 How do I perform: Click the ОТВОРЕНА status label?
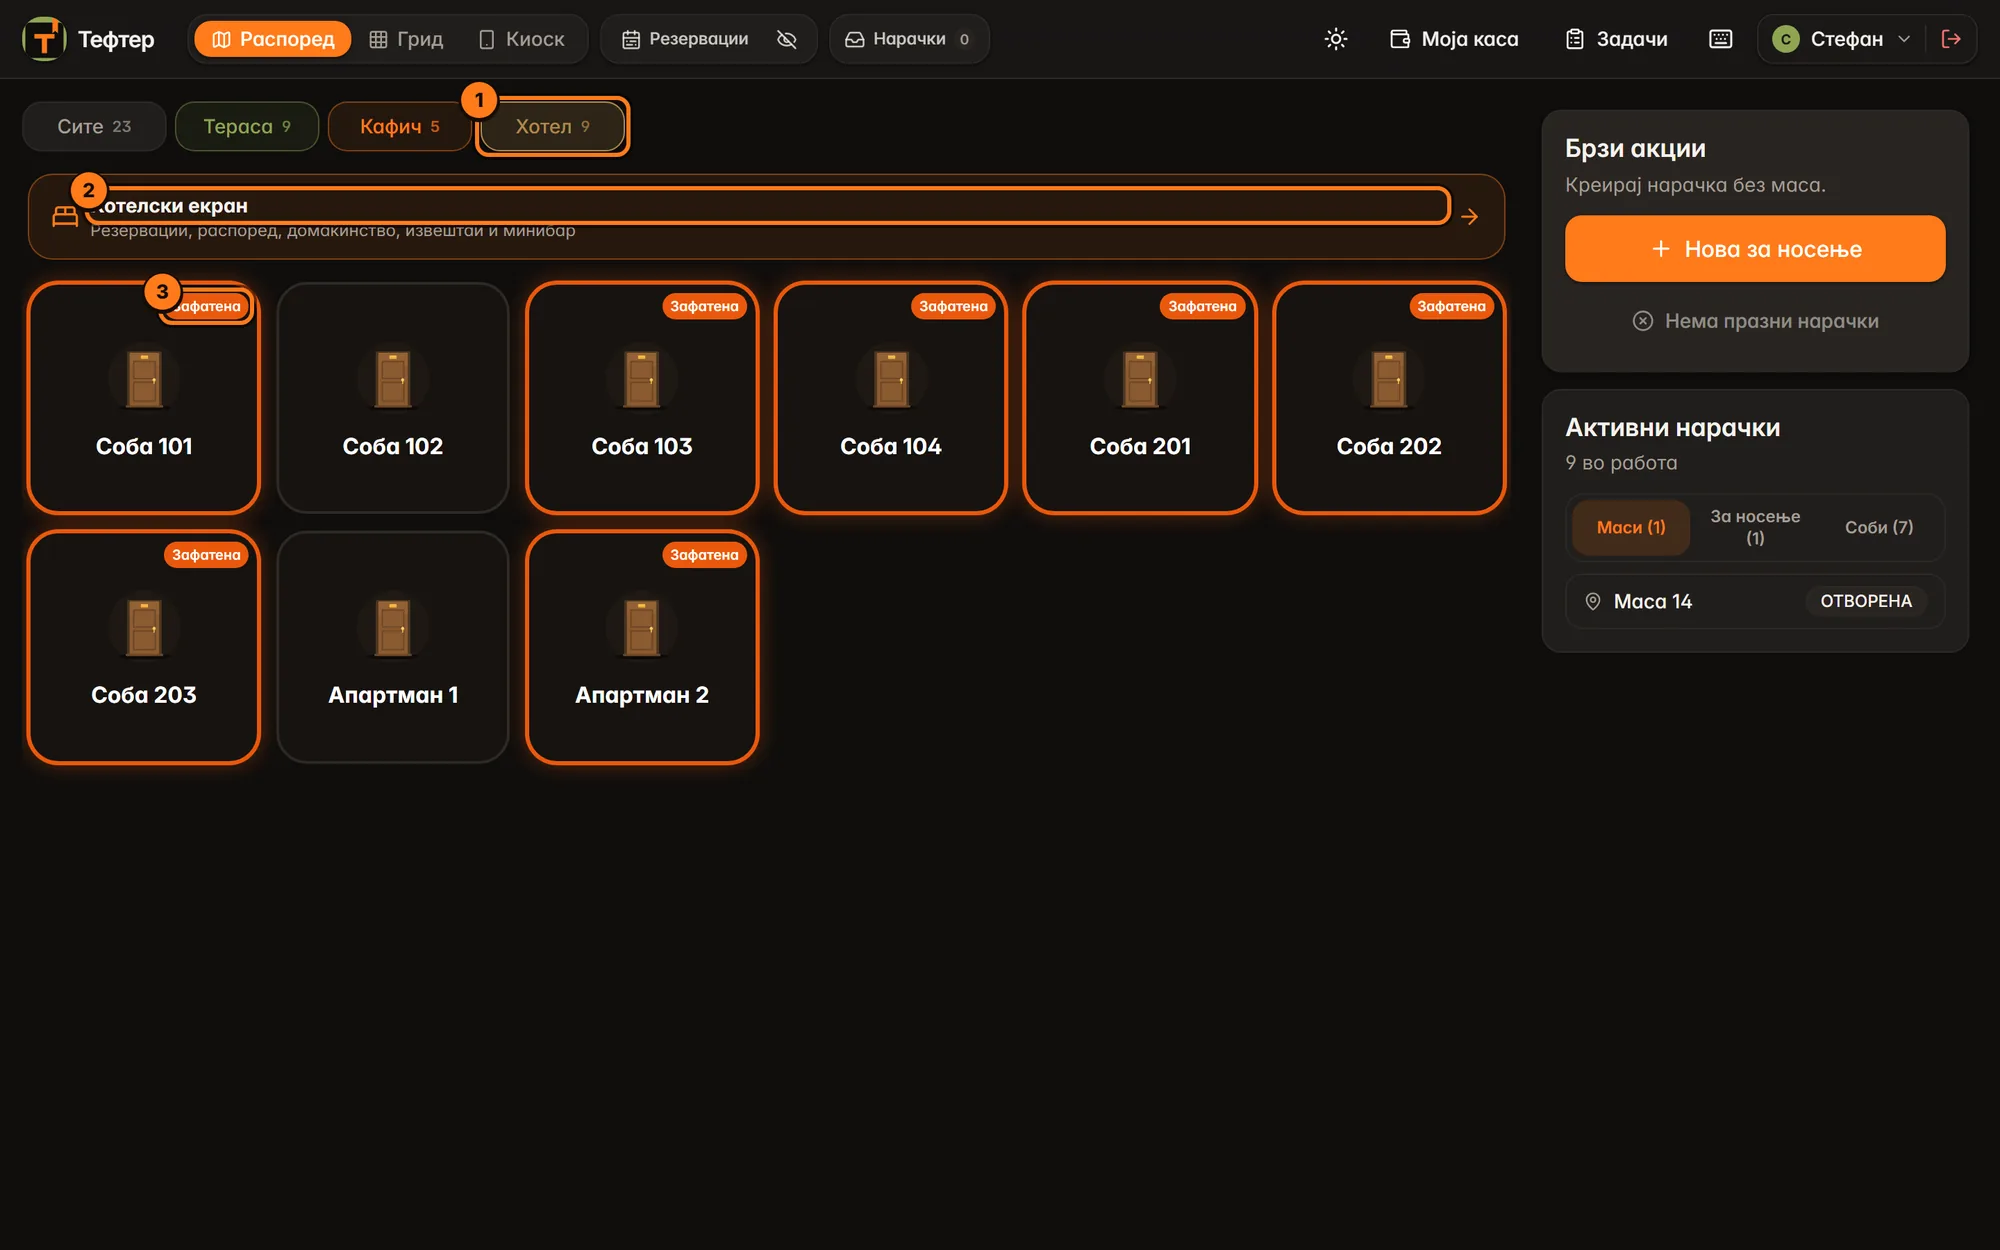[x=1866, y=601]
